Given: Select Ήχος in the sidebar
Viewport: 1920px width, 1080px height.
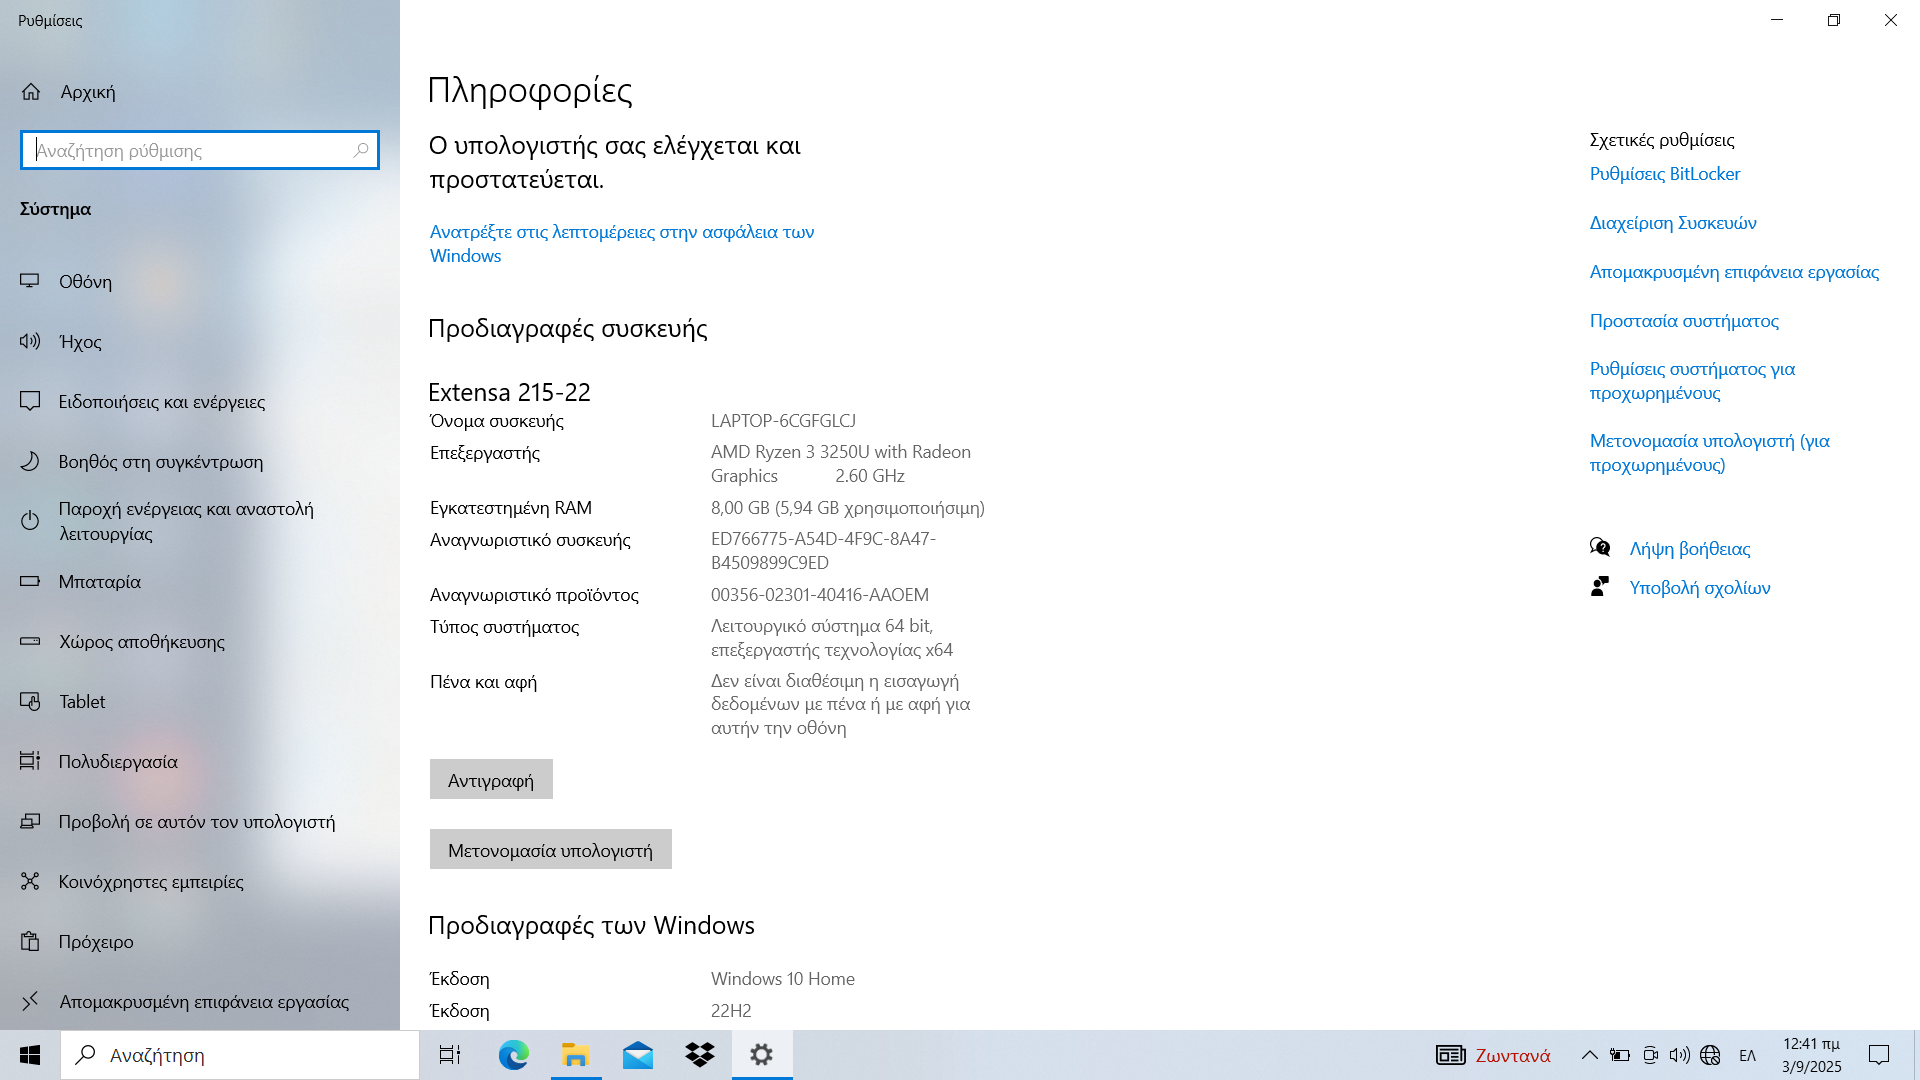Looking at the screenshot, I should coord(200,341).
